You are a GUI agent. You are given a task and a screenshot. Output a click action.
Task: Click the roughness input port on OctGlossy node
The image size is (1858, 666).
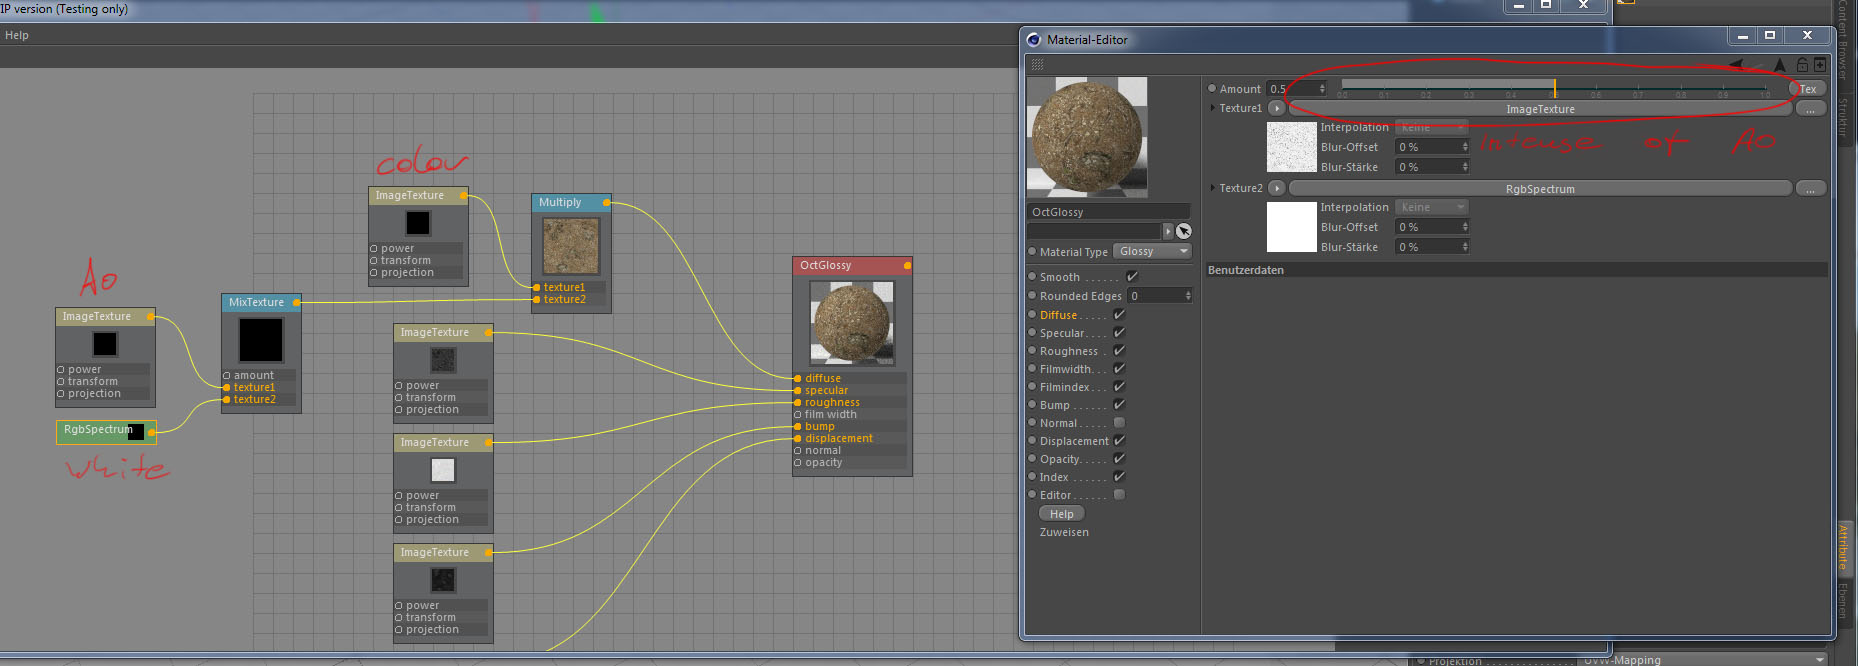click(797, 403)
